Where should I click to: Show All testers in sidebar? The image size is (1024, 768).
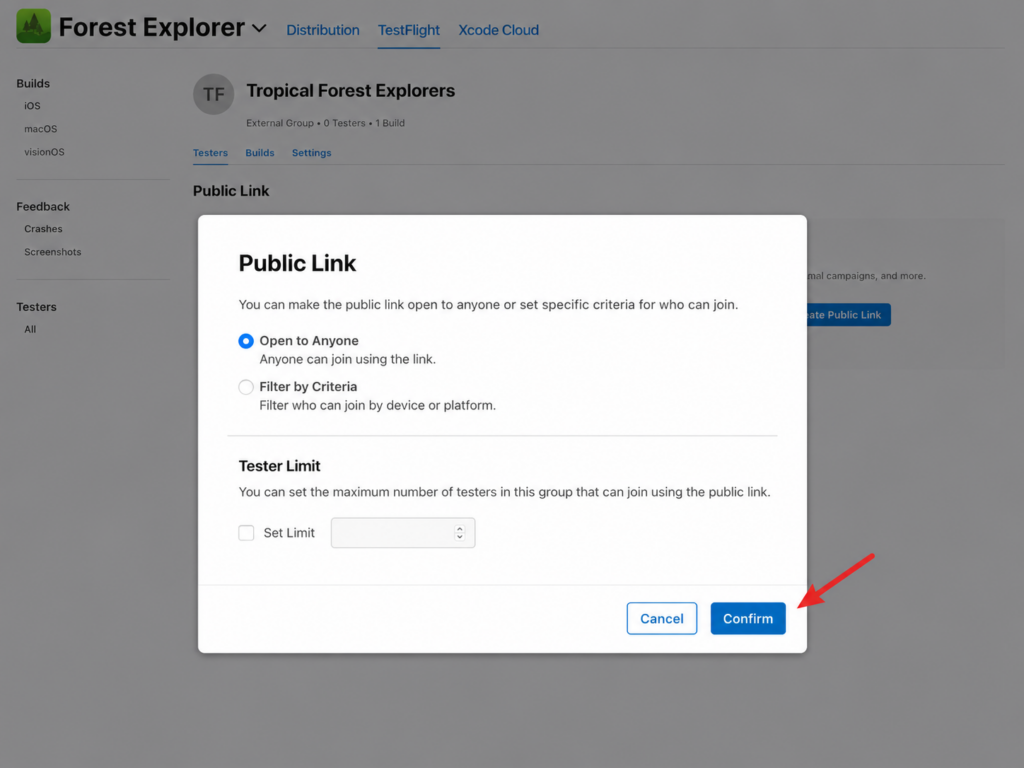[30, 329]
